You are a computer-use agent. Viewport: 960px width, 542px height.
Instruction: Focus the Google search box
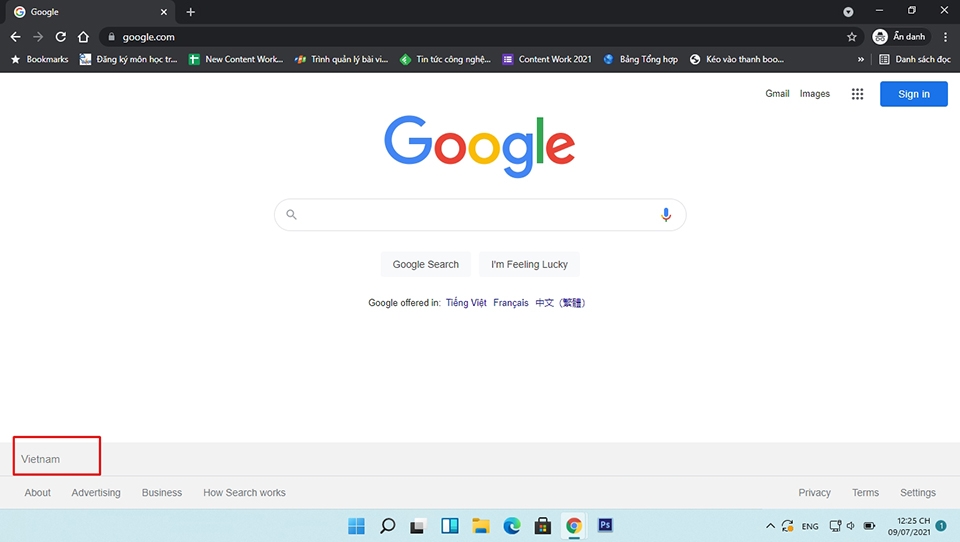(480, 214)
